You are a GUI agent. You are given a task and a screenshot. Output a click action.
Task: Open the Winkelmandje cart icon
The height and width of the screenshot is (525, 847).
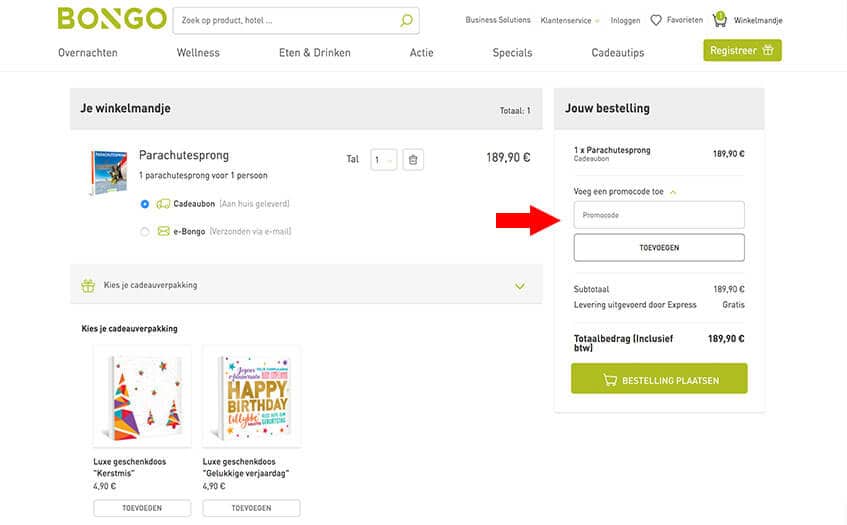point(719,19)
